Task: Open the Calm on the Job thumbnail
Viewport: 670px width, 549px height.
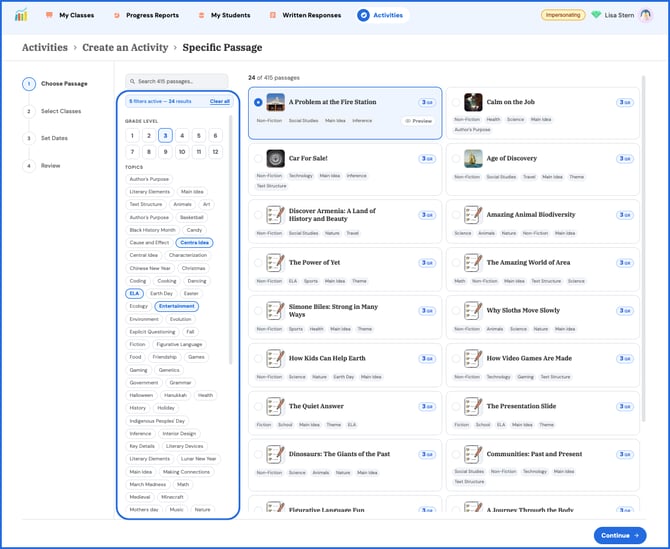Action: point(473,102)
